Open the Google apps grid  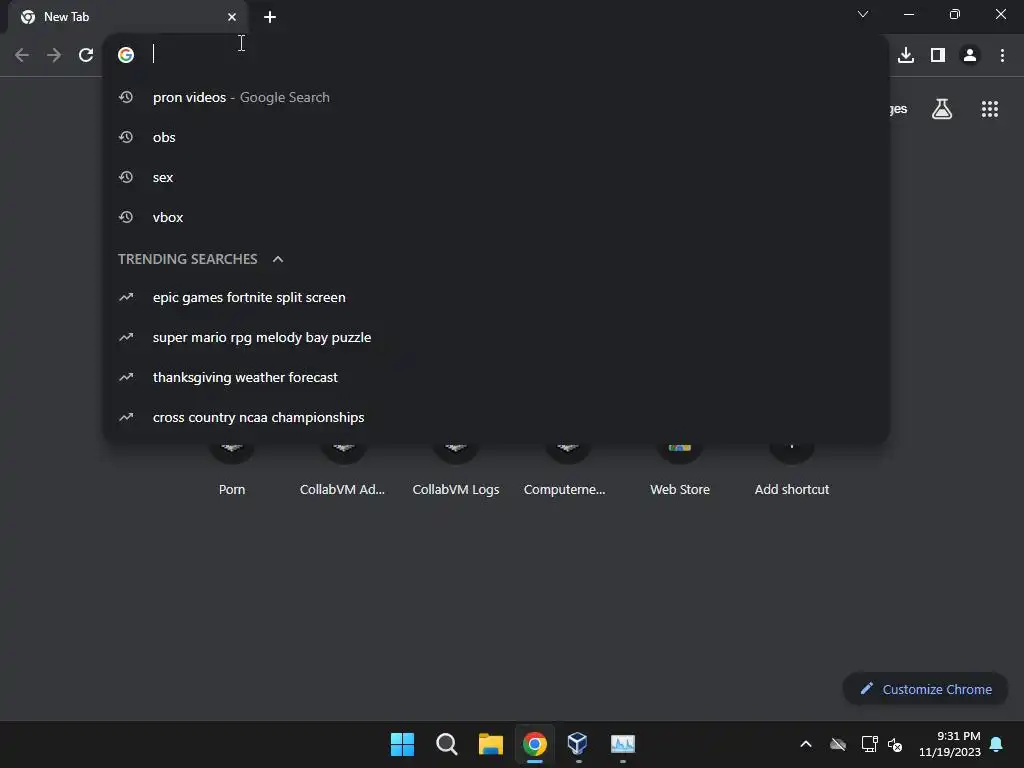click(990, 109)
